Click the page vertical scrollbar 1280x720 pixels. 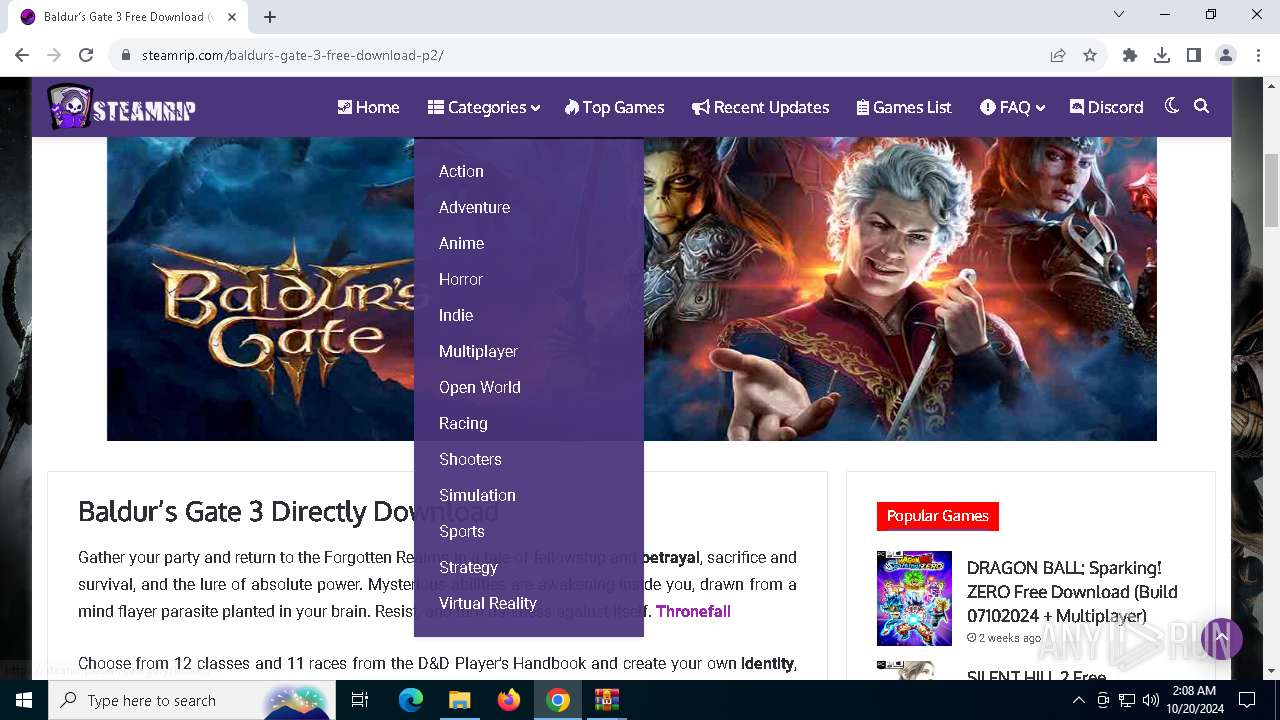(1271, 190)
